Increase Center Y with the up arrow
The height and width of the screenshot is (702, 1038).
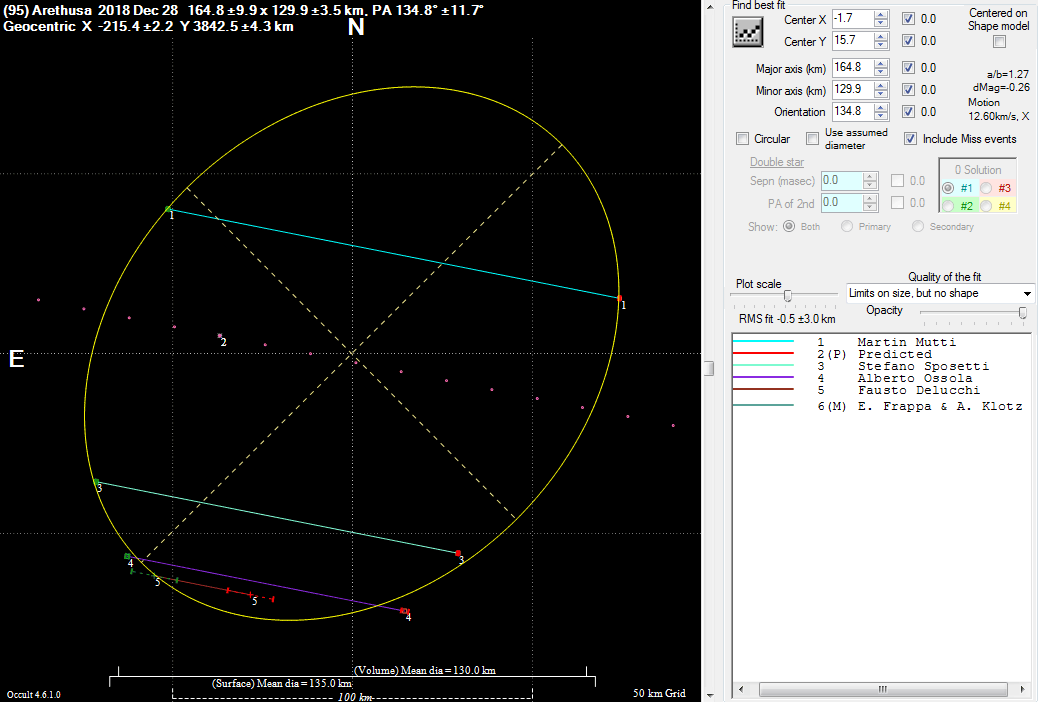point(881,36)
